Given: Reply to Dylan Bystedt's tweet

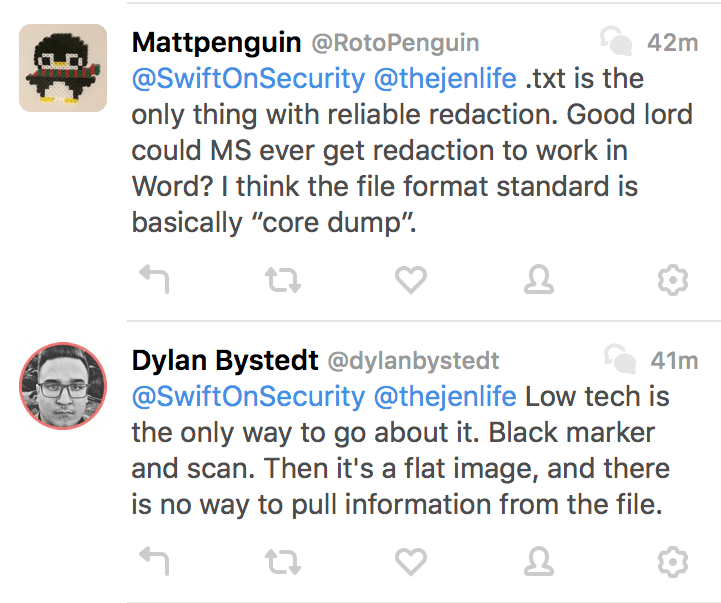Looking at the screenshot, I should 153,561.
